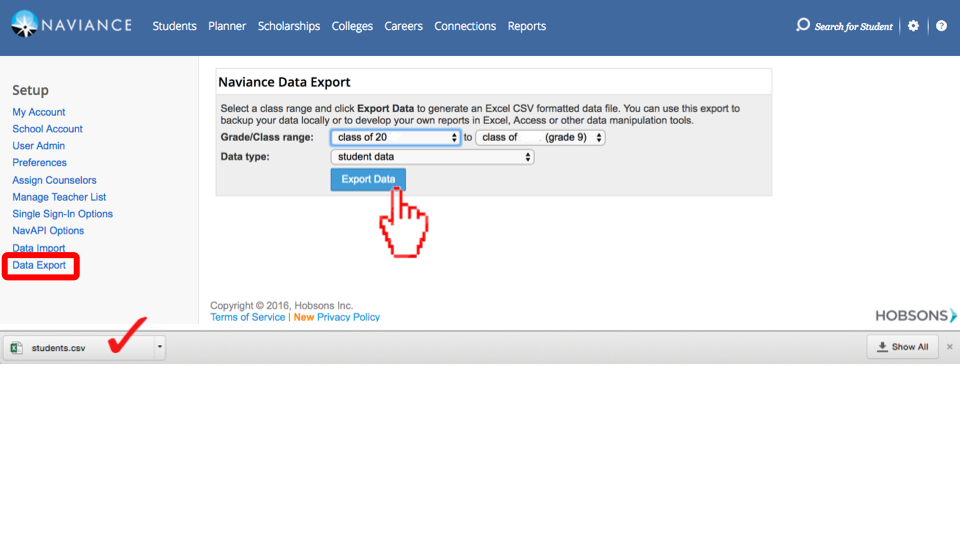Open School Account settings

point(47,129)
